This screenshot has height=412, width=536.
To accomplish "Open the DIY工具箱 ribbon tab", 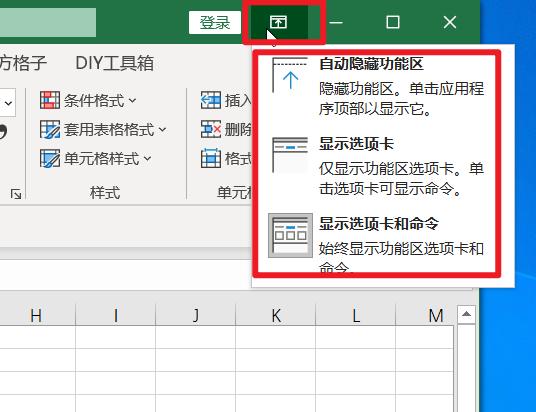I will point(115,63).
